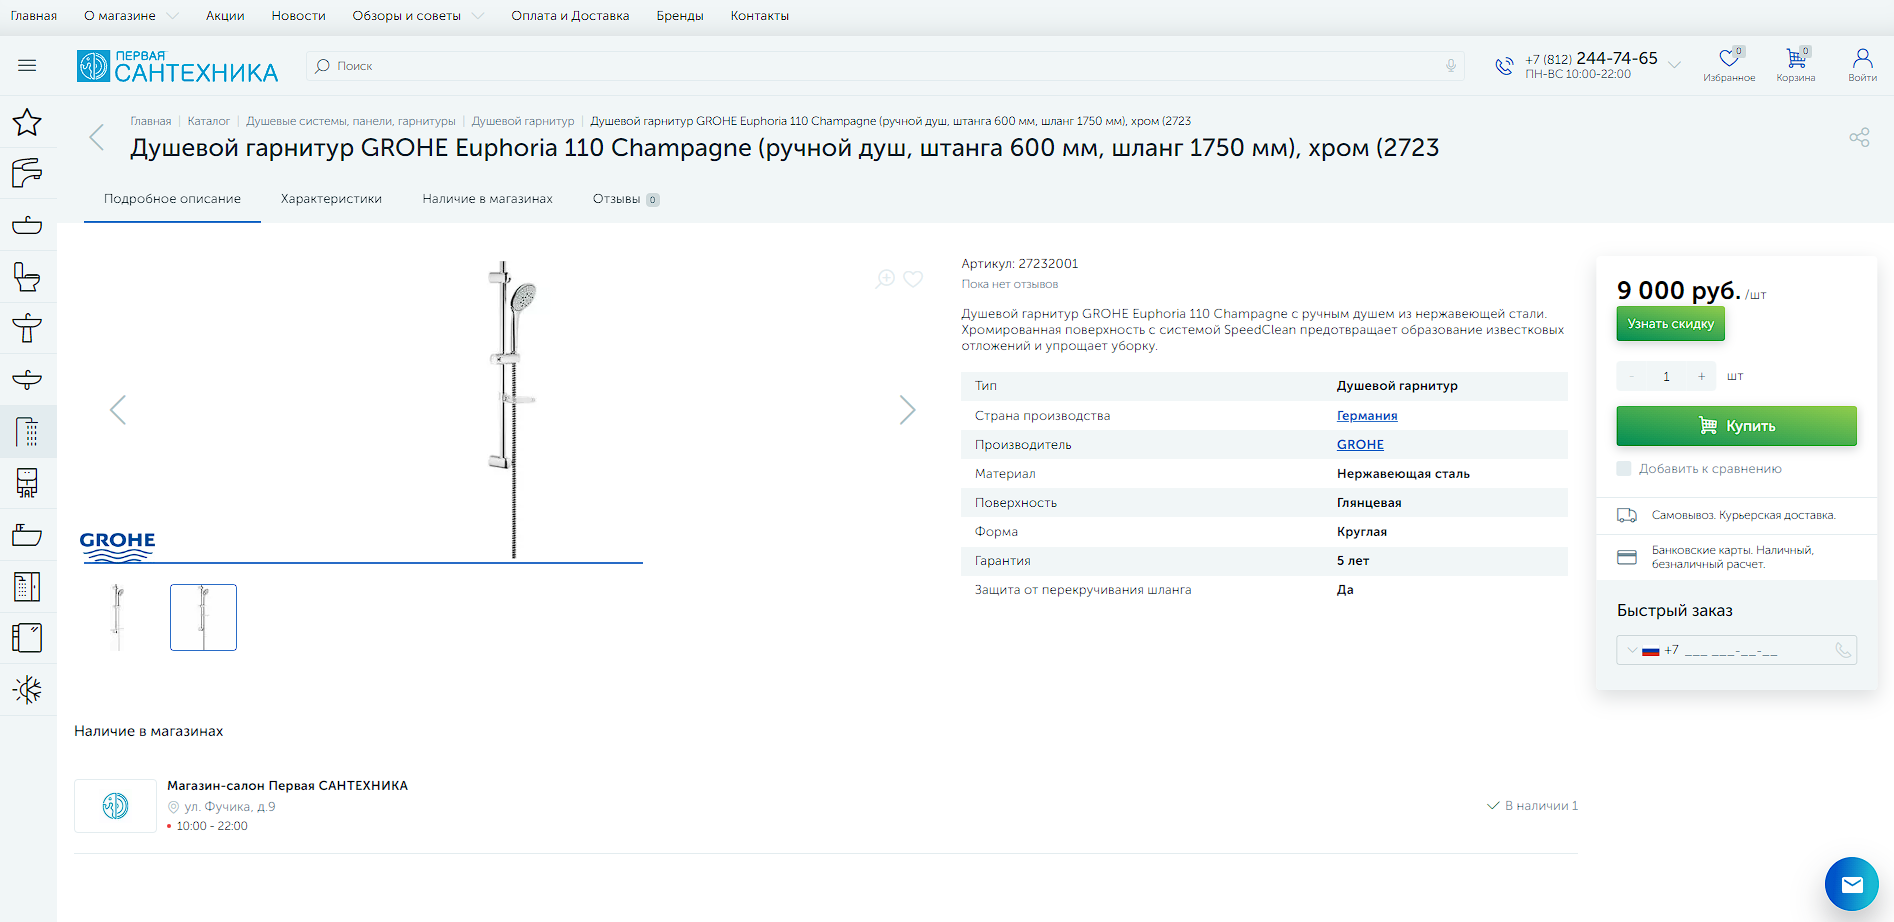Image resolution: width=1894 pixels, height=922 pixels.
Task: Open Бренды in top menu
Action: pyautogui.click(x=680, y=16)
